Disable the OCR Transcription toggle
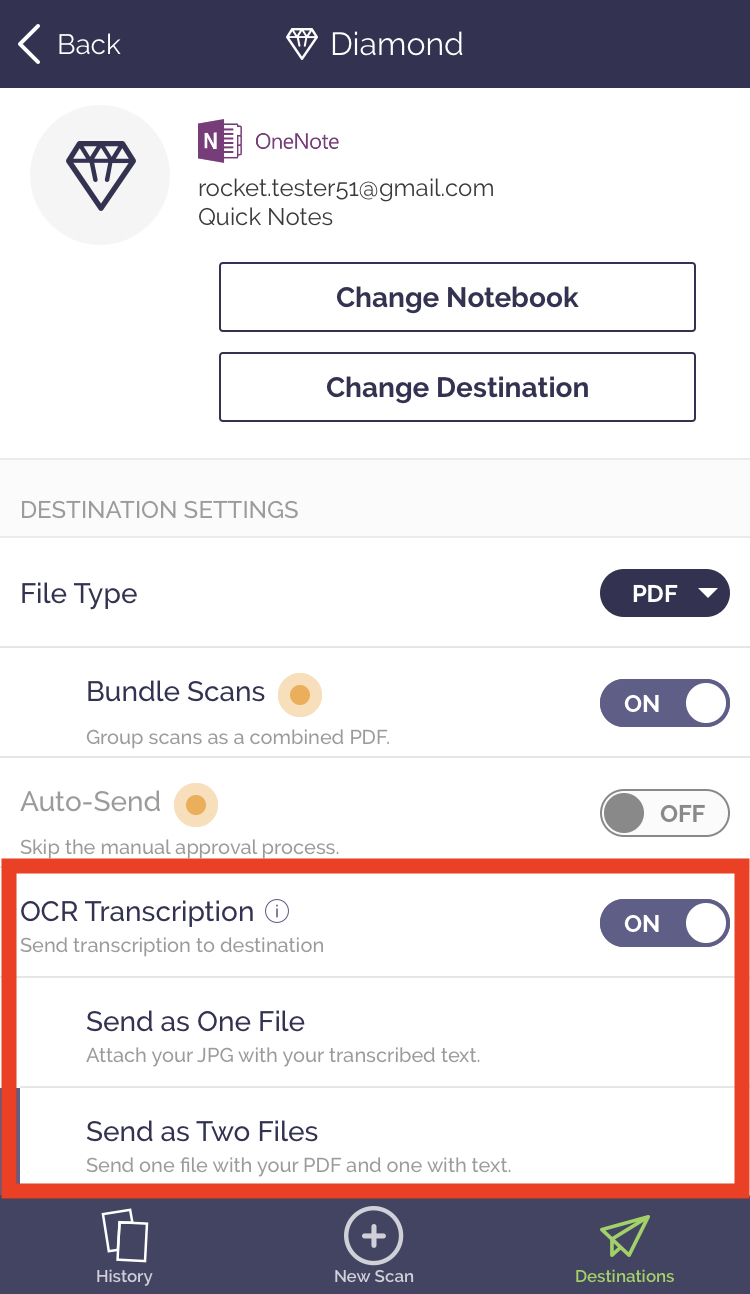Screen dimensions: 750x1294 click(664, 923)
